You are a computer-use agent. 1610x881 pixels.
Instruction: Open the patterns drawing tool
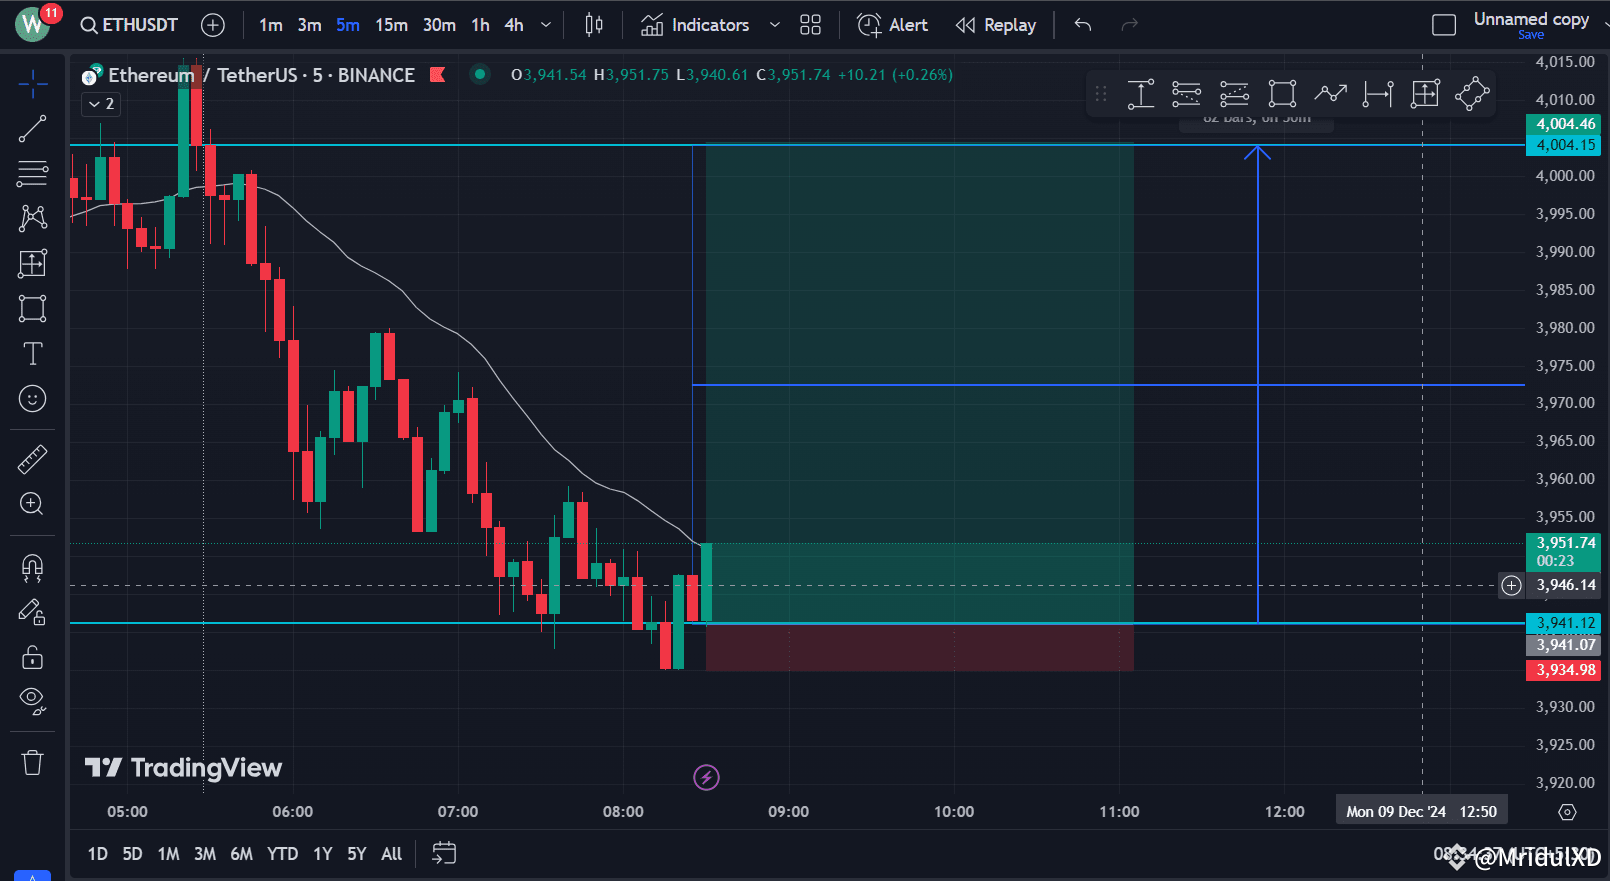(33, 218)
